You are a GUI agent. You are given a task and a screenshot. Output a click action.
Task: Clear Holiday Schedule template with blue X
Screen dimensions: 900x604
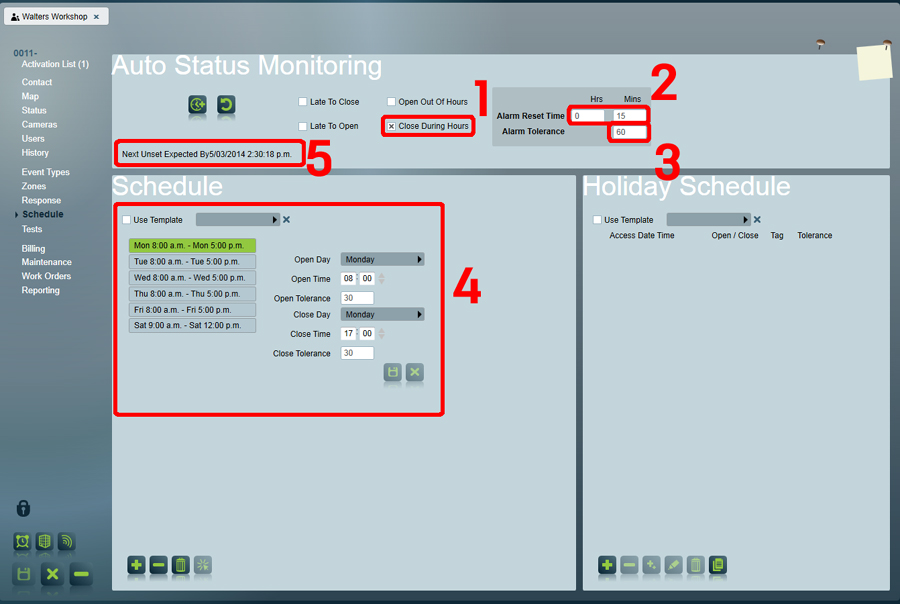point(757,219)
